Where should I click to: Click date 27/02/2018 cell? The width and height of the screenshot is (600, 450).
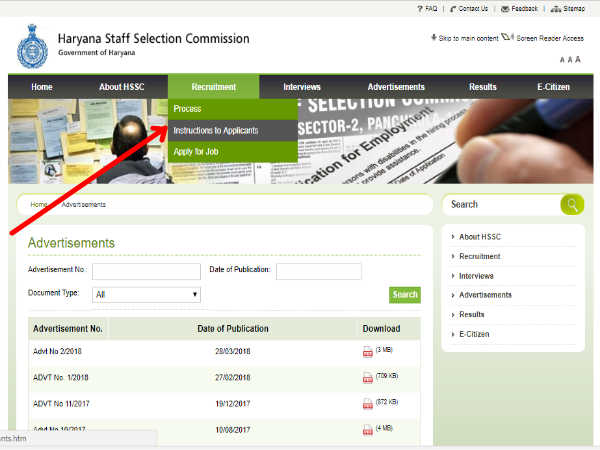point(233,378)
